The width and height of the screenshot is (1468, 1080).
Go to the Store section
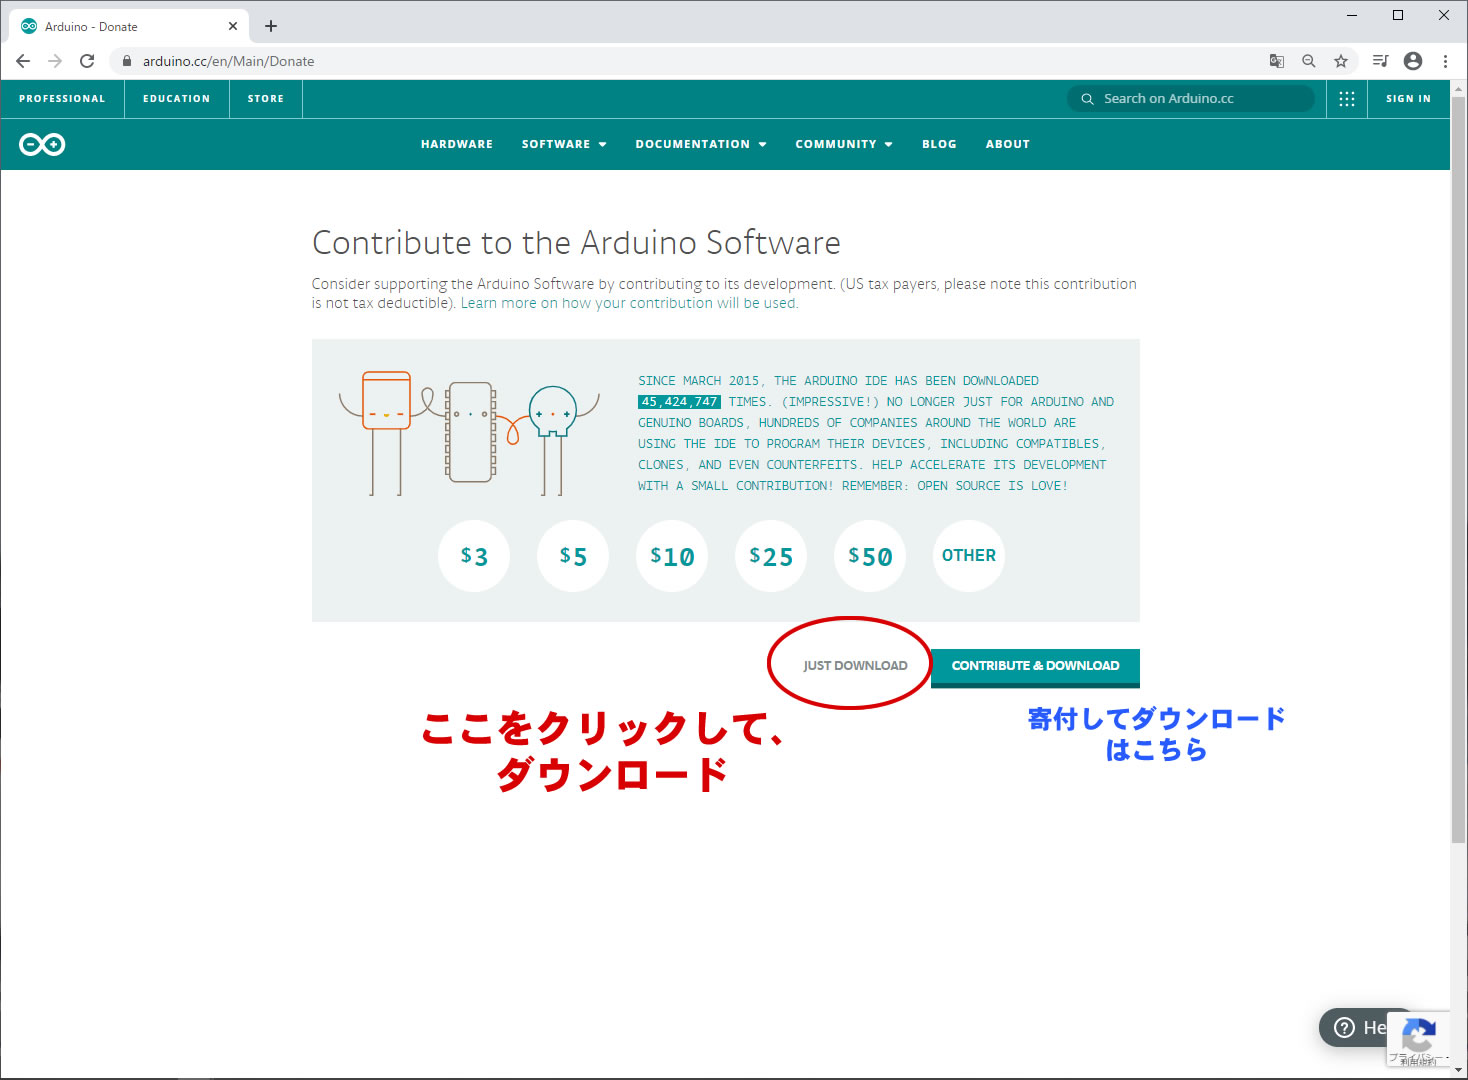[266, 99]
